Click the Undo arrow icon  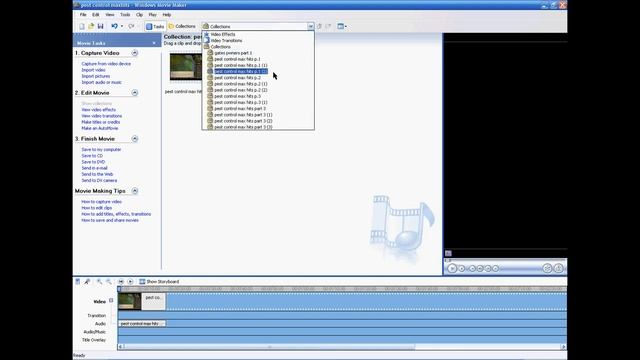(x=114, y=26)
